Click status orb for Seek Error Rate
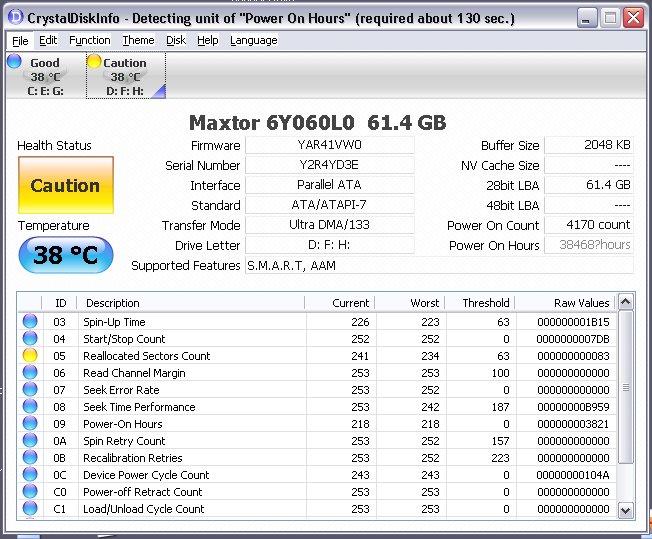652x539 pixels. click(x=30, y=389)
